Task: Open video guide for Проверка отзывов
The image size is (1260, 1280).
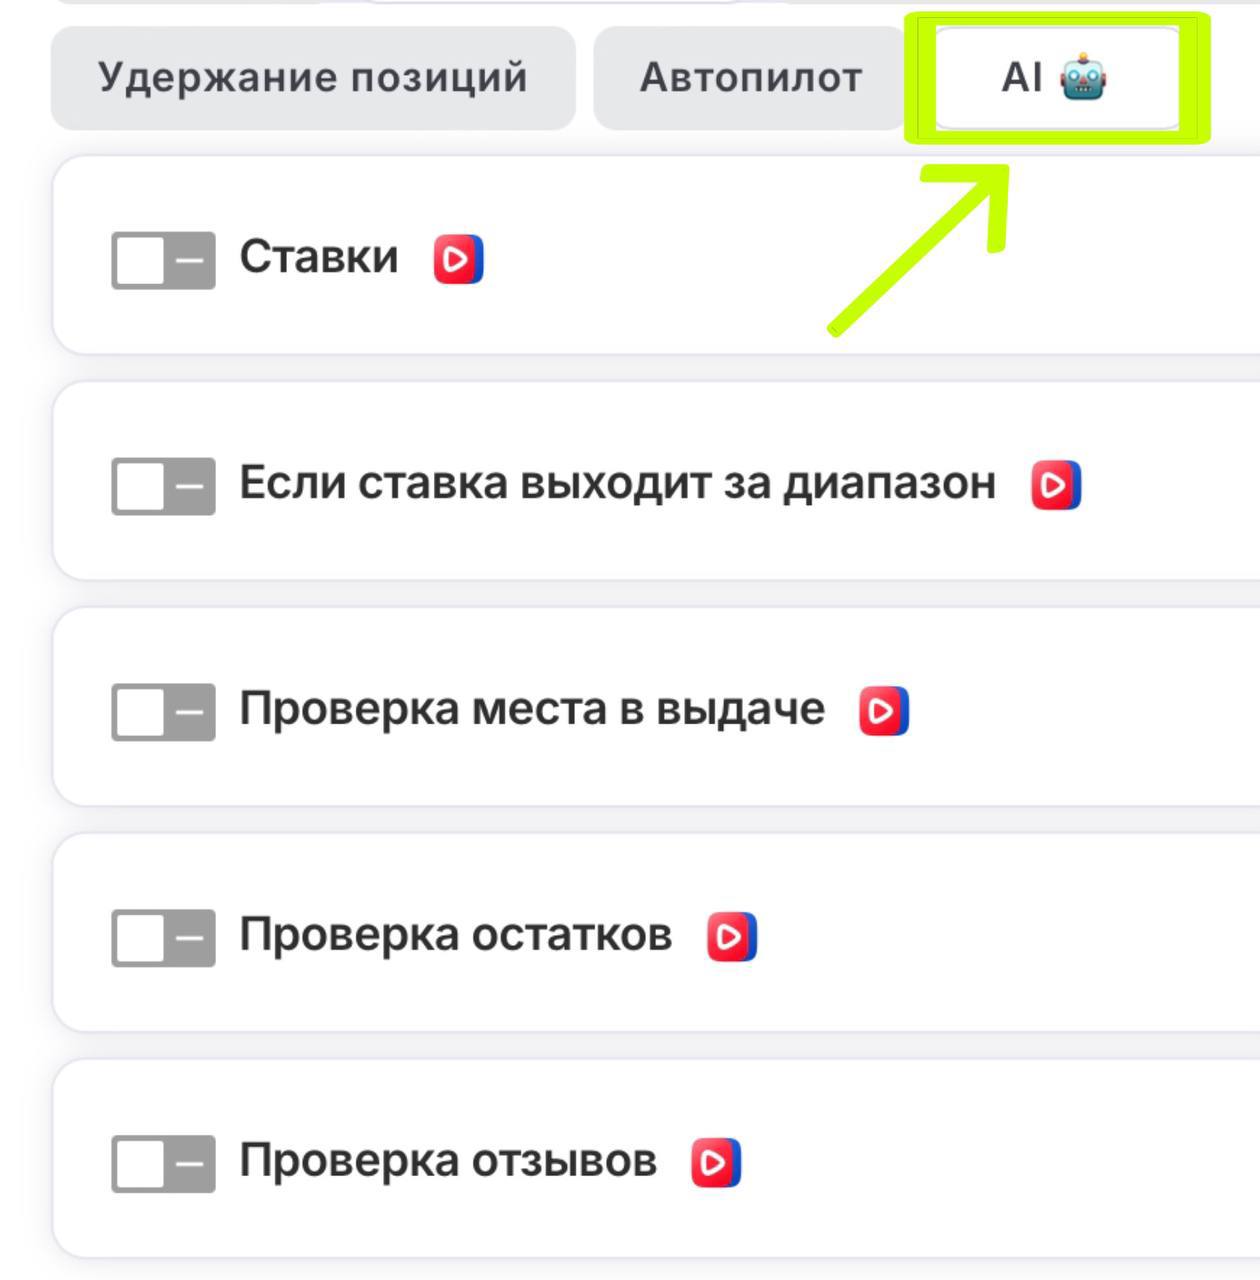Action: pos(716,1163)
